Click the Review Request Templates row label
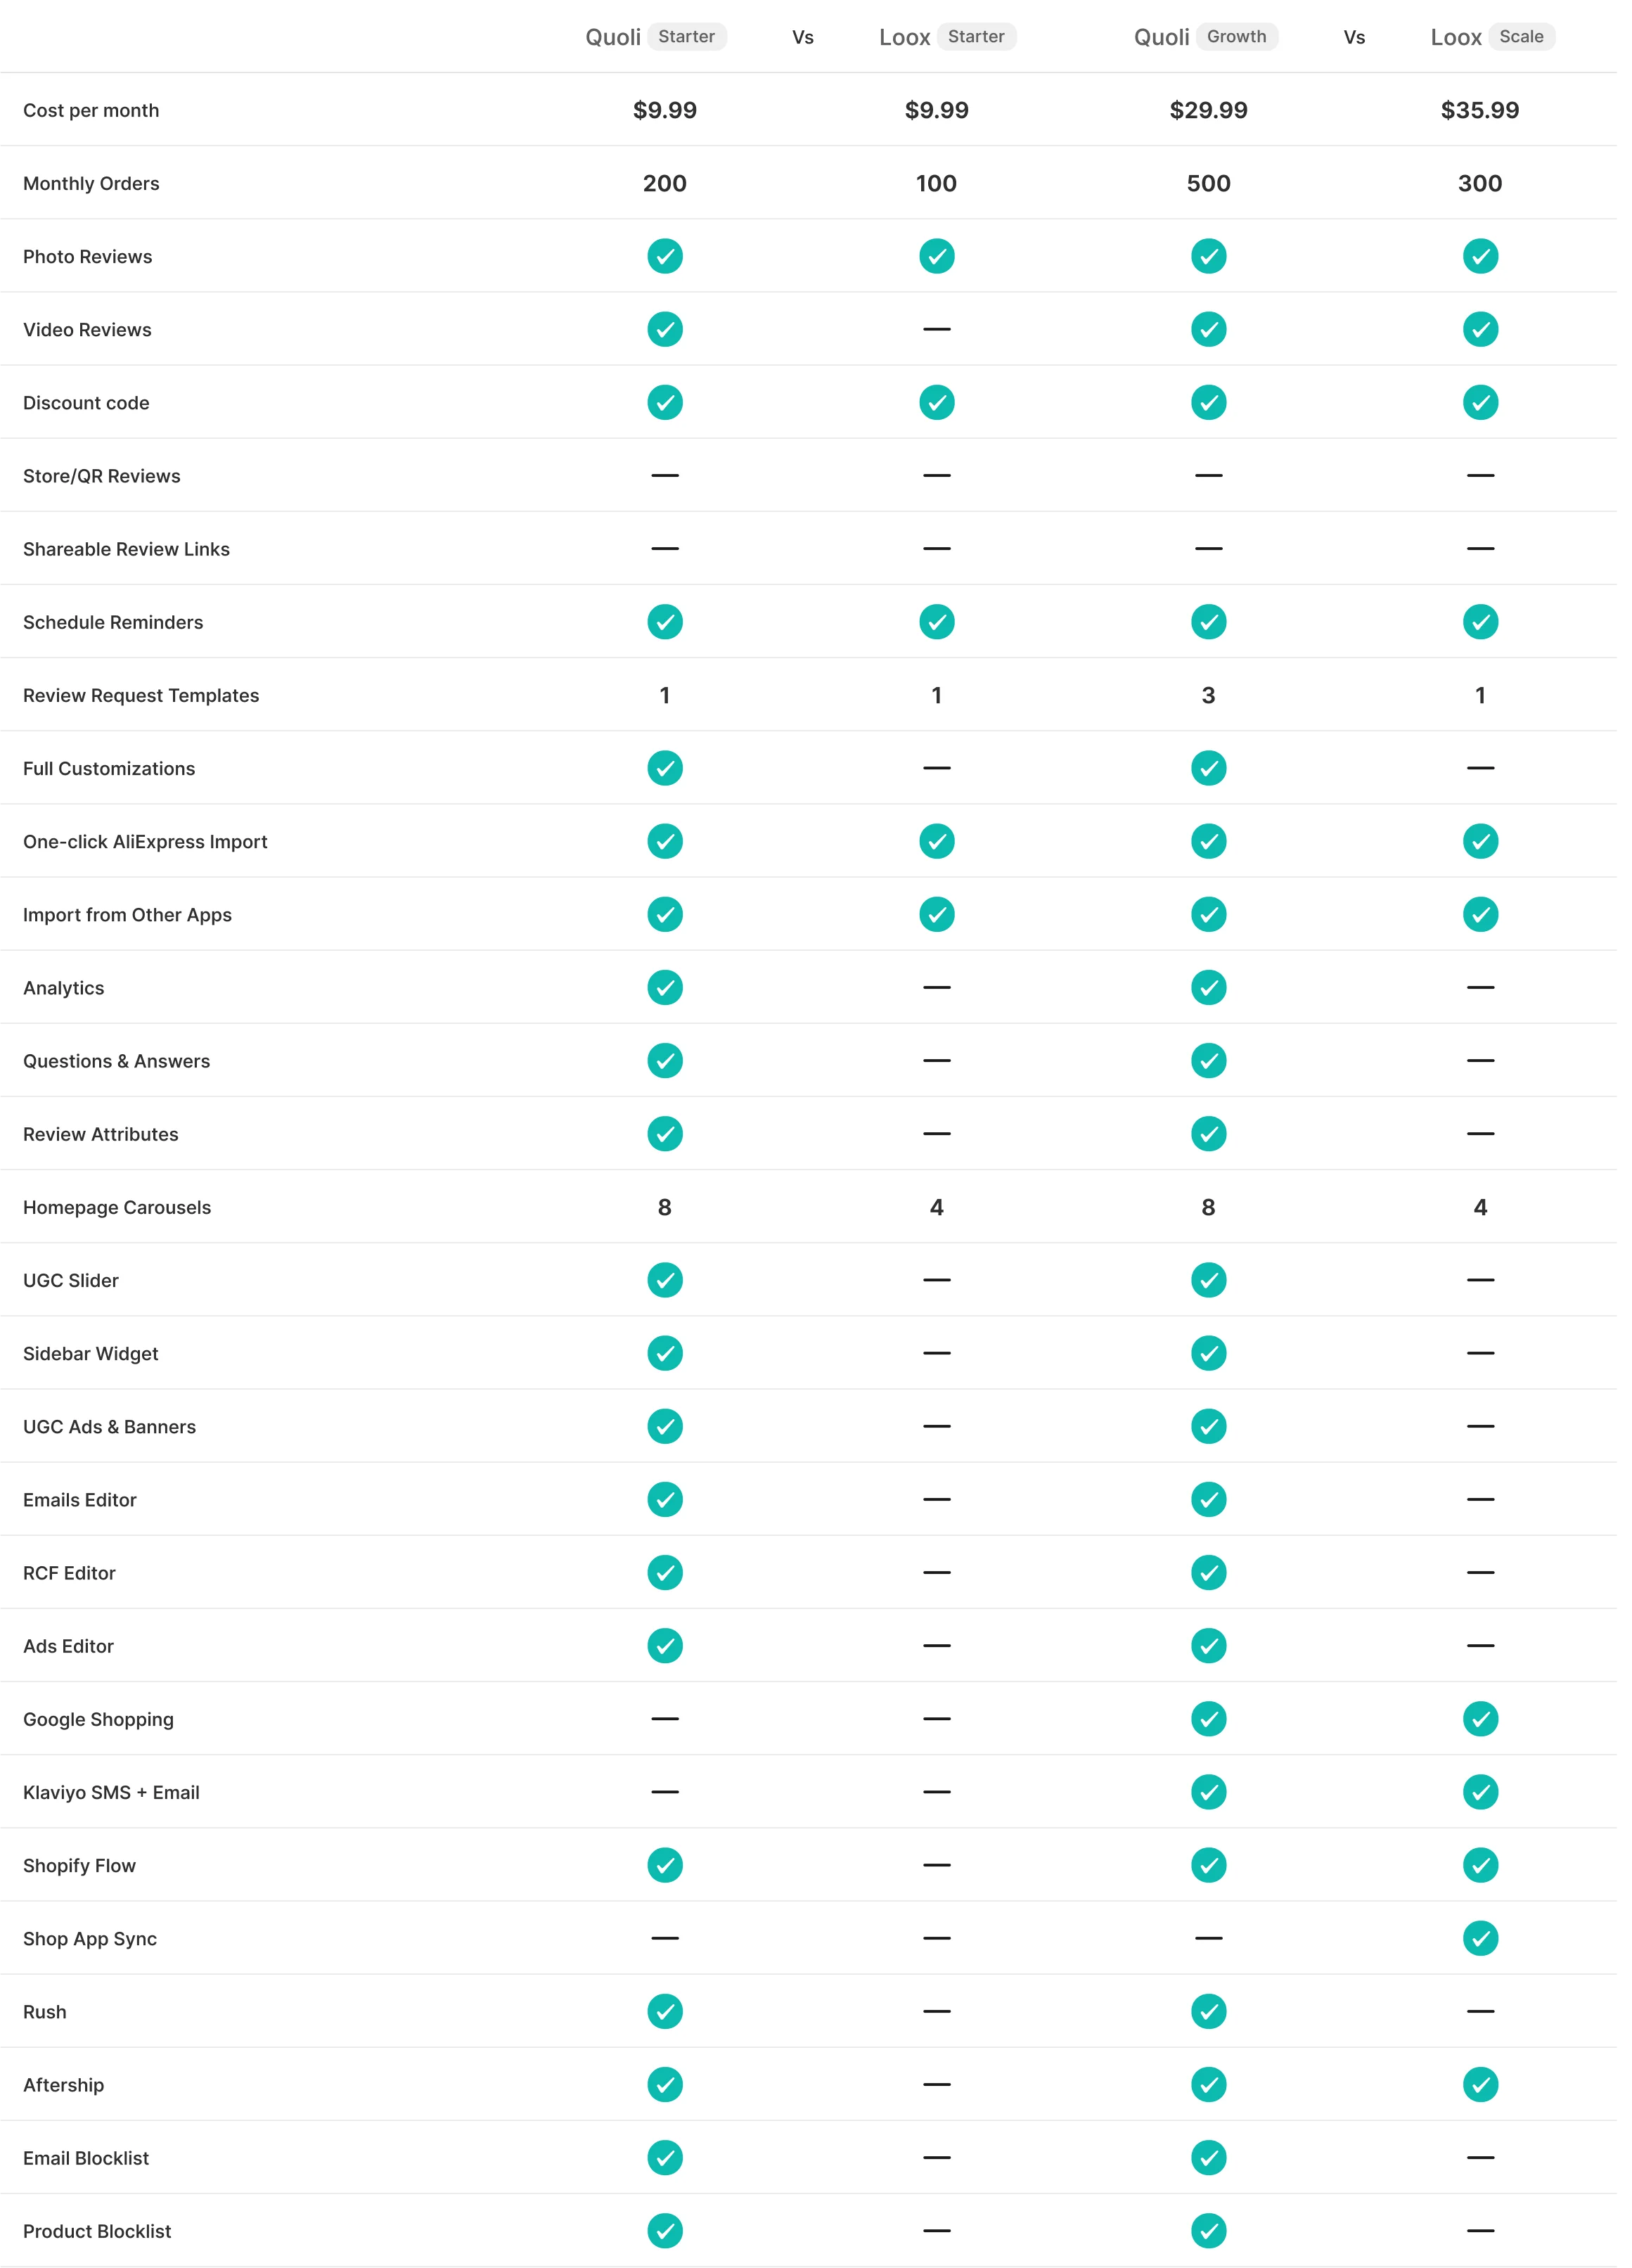Screen dimensions: 1632x2268 (141, 695)
